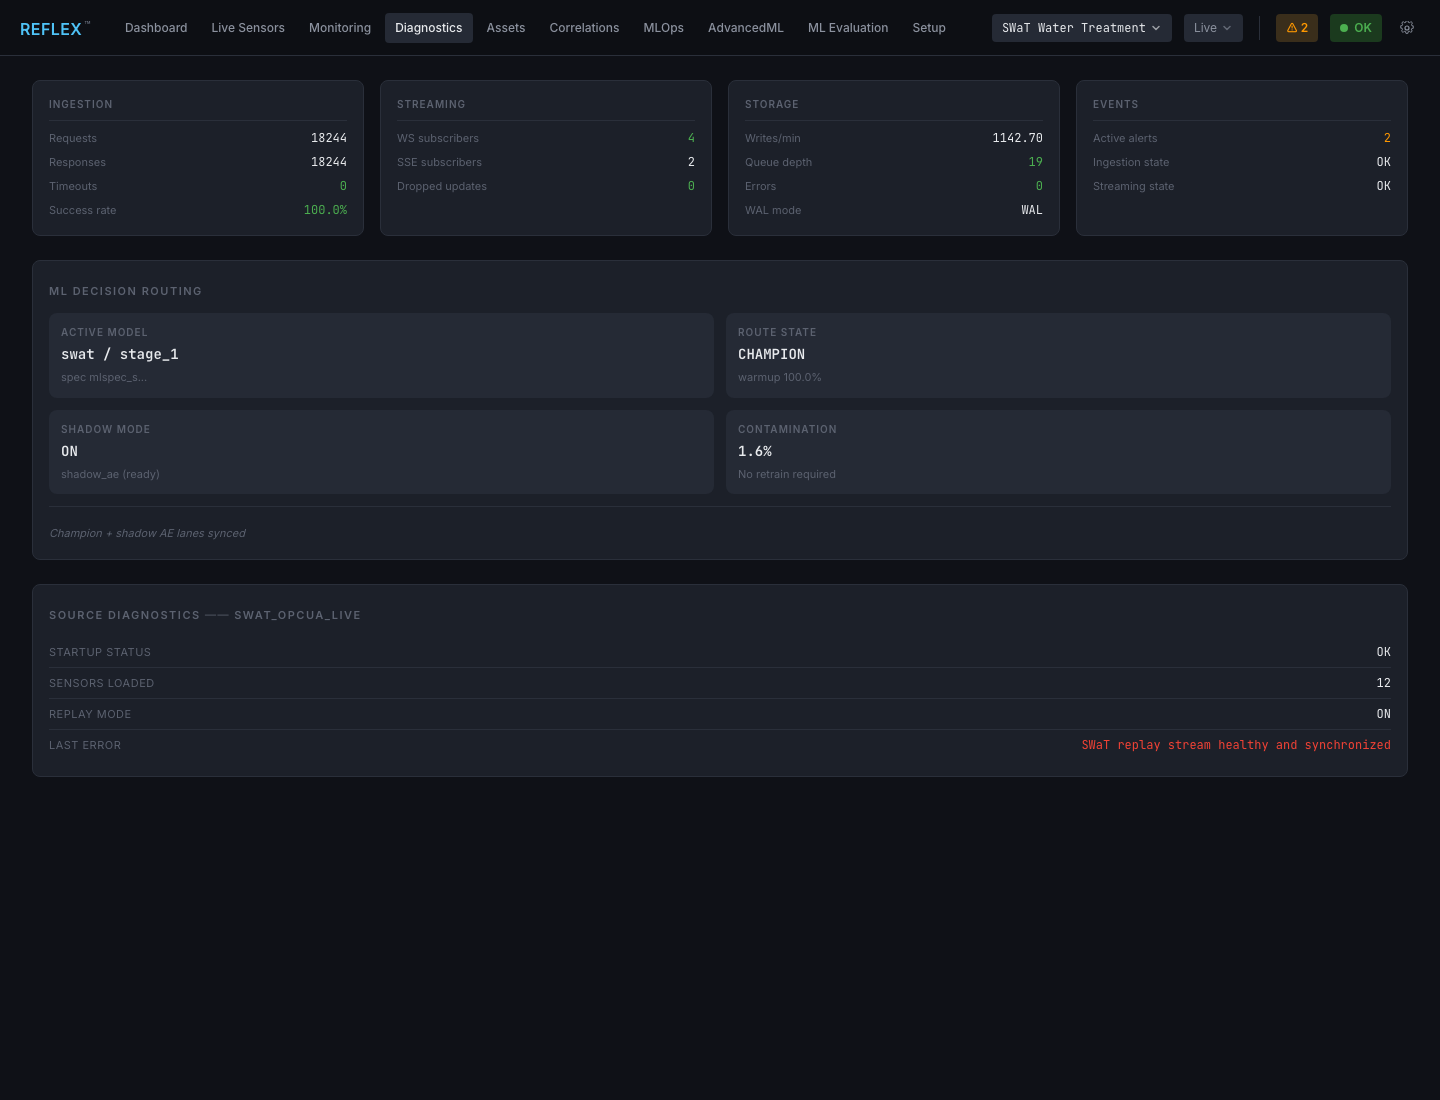The image size is (1440, 1100).
Task: Open the SWaT Water Treatment dropdown
Action: (x=1082, y=28)
